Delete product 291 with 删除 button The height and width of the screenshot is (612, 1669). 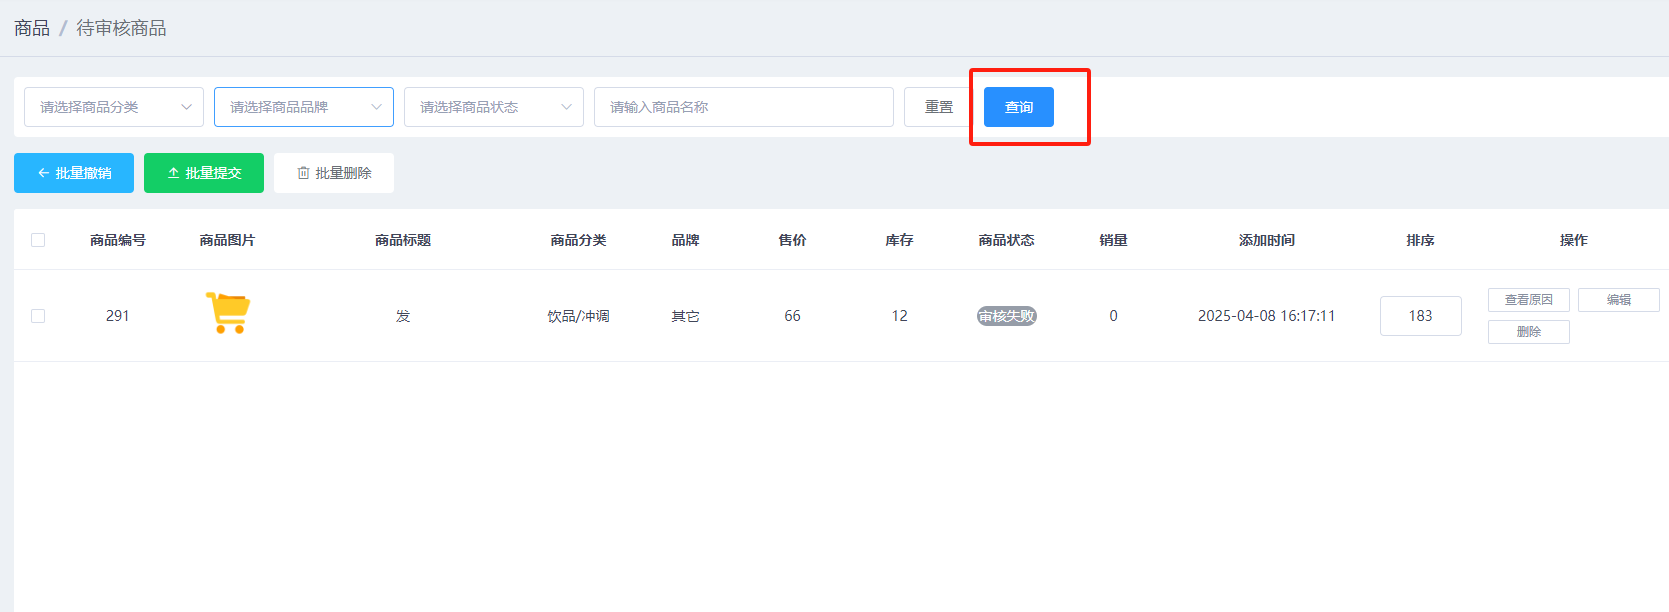coord(1528,332)
